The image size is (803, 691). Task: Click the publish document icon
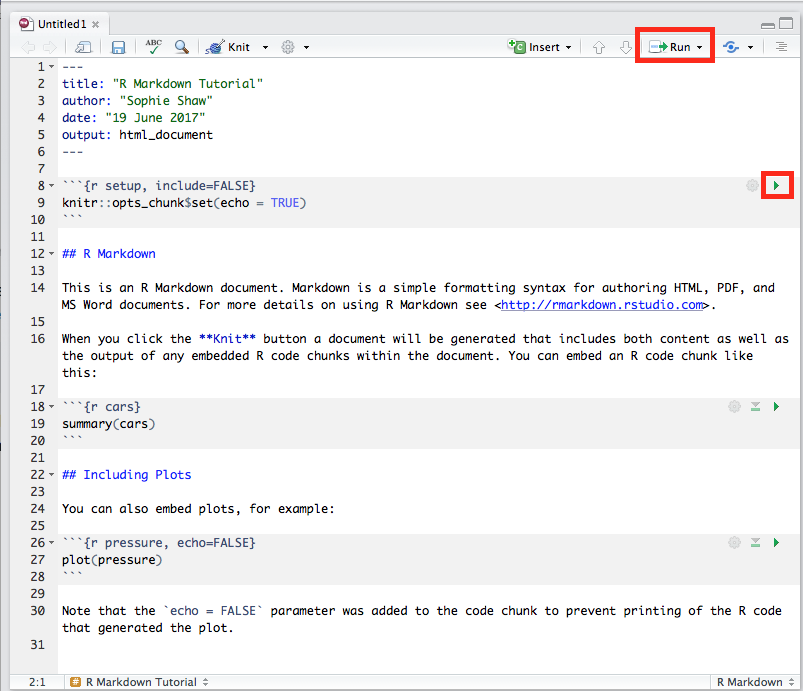(731, 47)
